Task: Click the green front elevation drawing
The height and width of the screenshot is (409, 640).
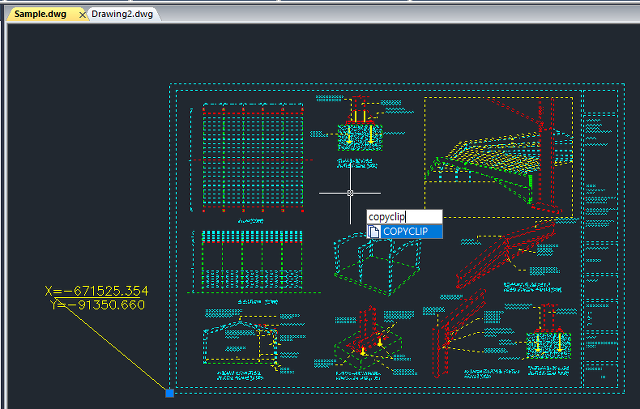Action: coord(250,262)
